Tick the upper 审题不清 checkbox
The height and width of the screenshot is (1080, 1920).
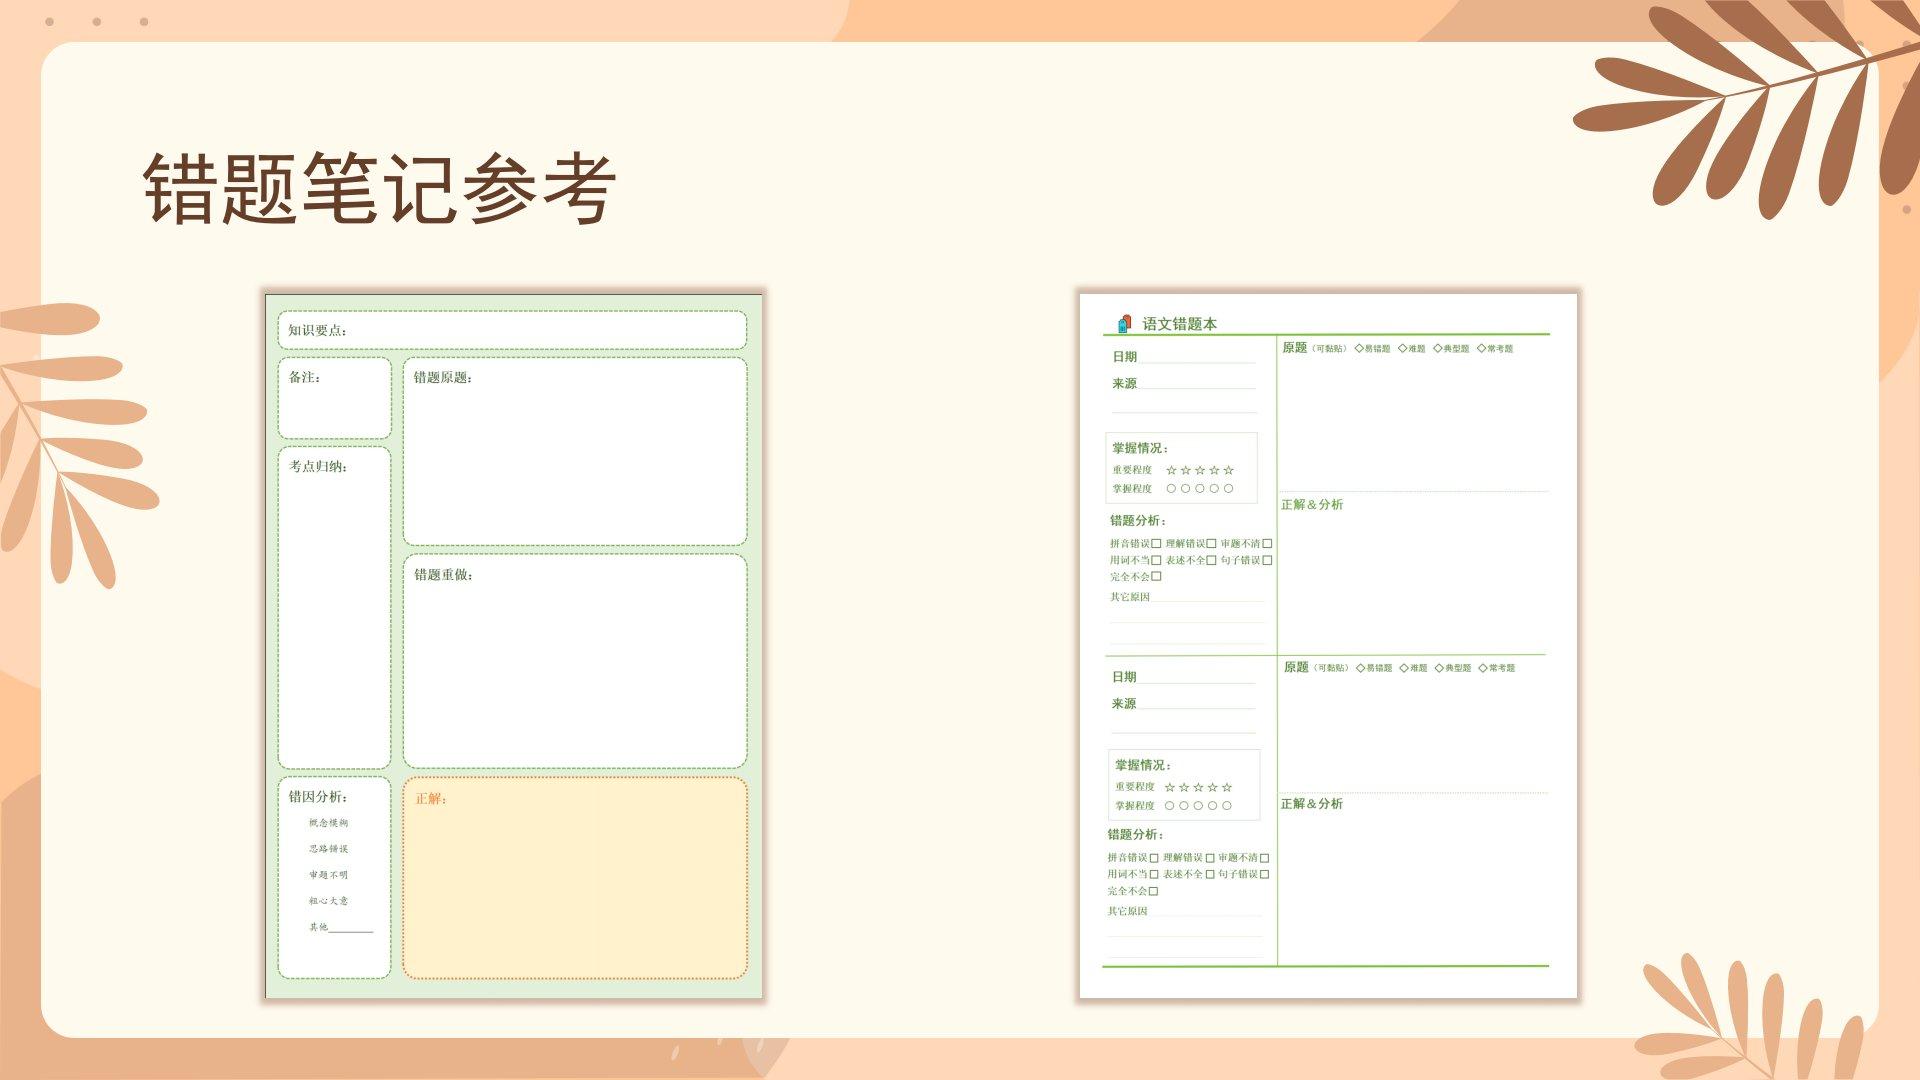coord(1267,544)
